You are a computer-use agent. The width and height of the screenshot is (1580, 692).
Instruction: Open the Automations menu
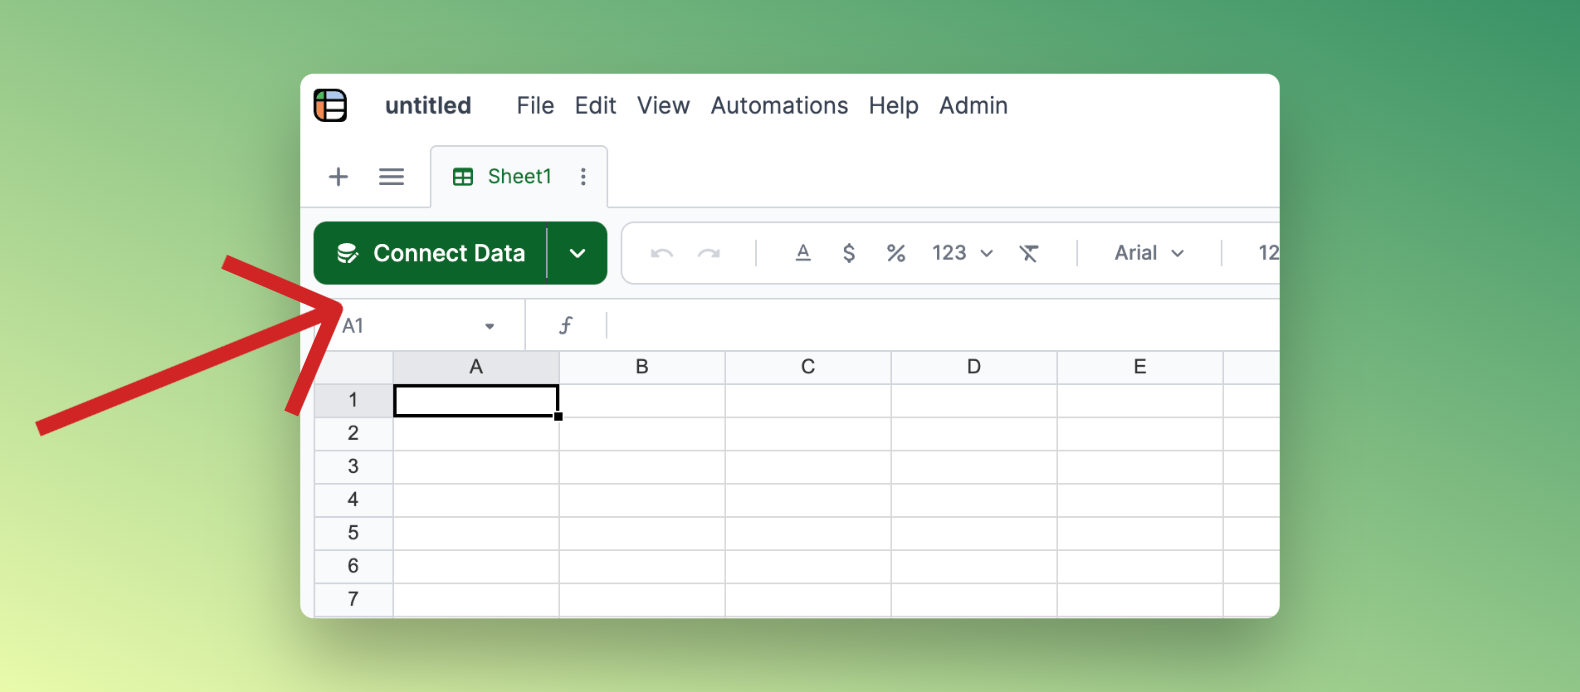tap(779, 105)
